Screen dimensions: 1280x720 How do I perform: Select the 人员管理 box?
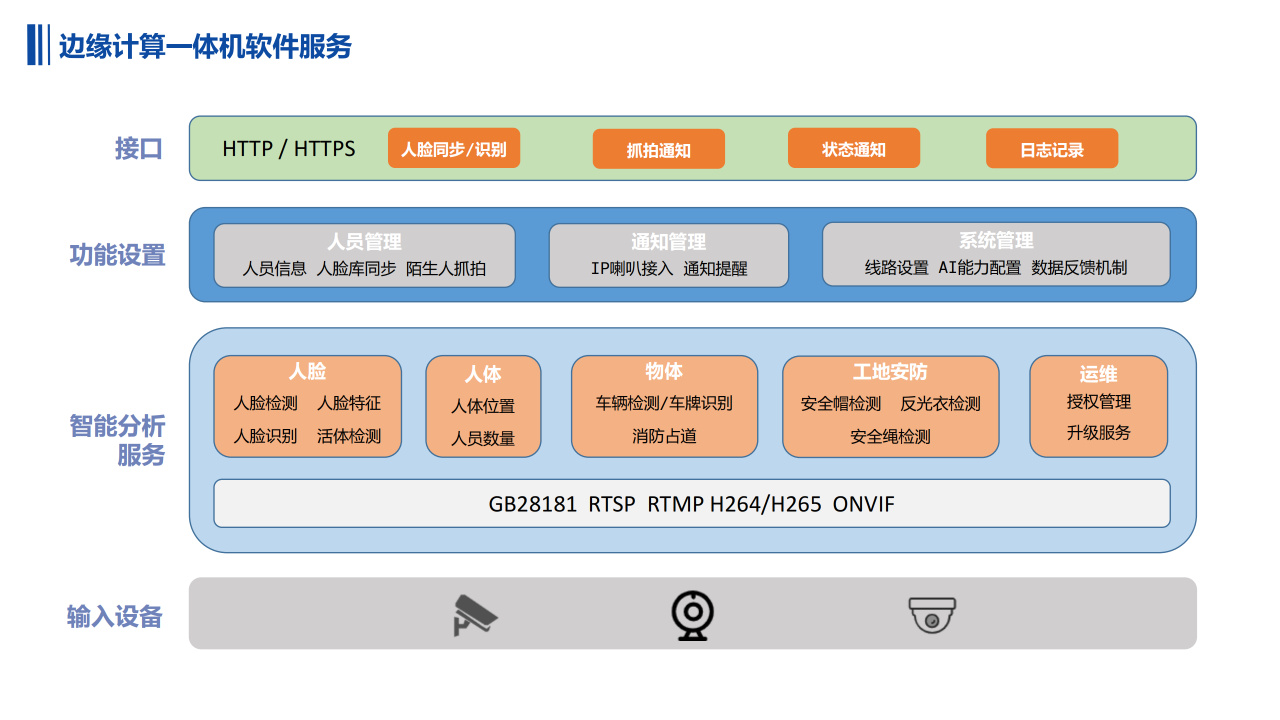point(364,255)
